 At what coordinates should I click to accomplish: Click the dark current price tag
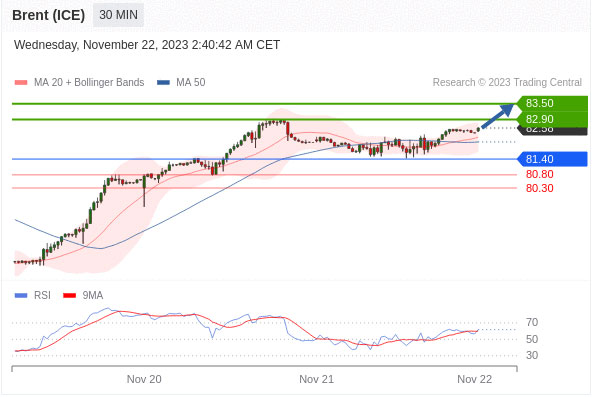[553, 131]
